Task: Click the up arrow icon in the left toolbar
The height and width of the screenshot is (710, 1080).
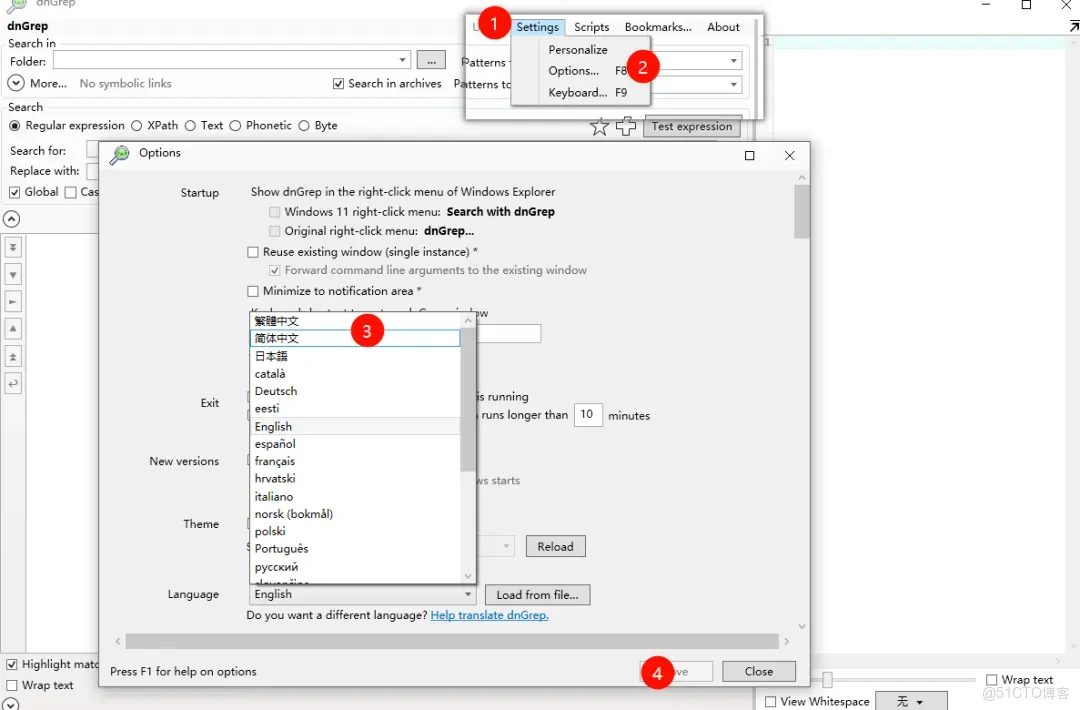Action: tap(13, 329)
